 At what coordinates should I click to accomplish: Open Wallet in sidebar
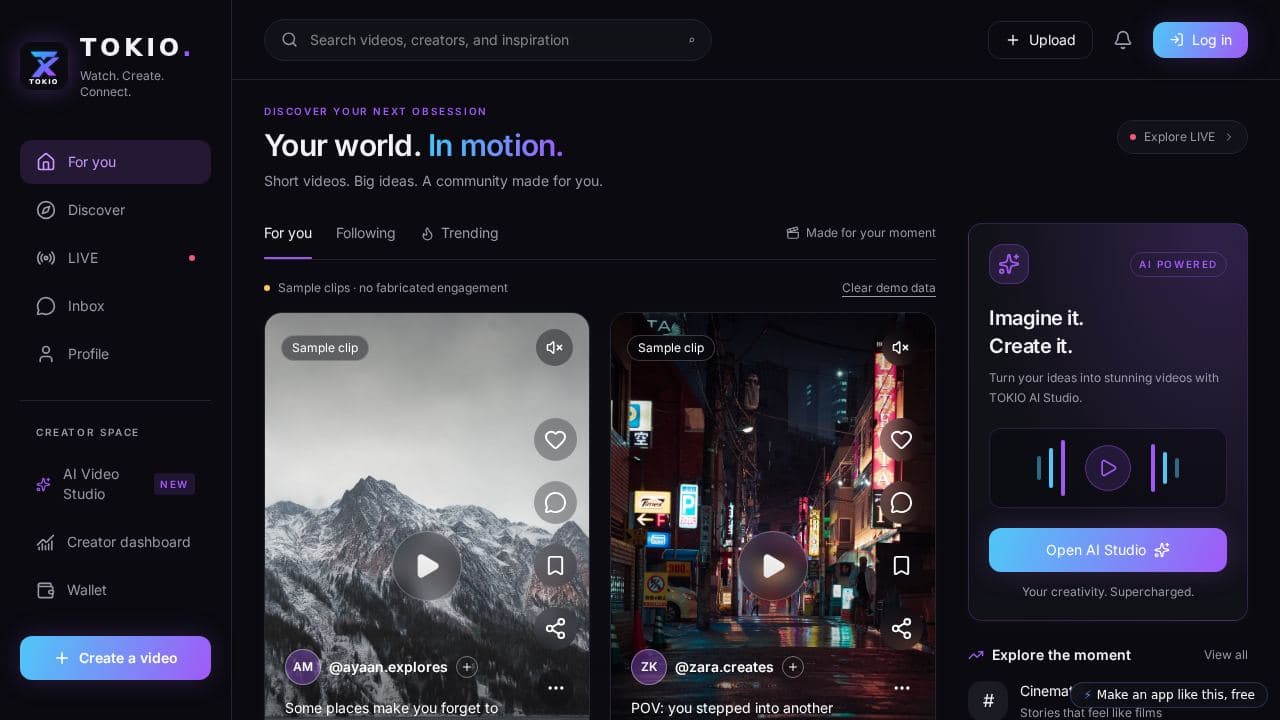[115, 590]
